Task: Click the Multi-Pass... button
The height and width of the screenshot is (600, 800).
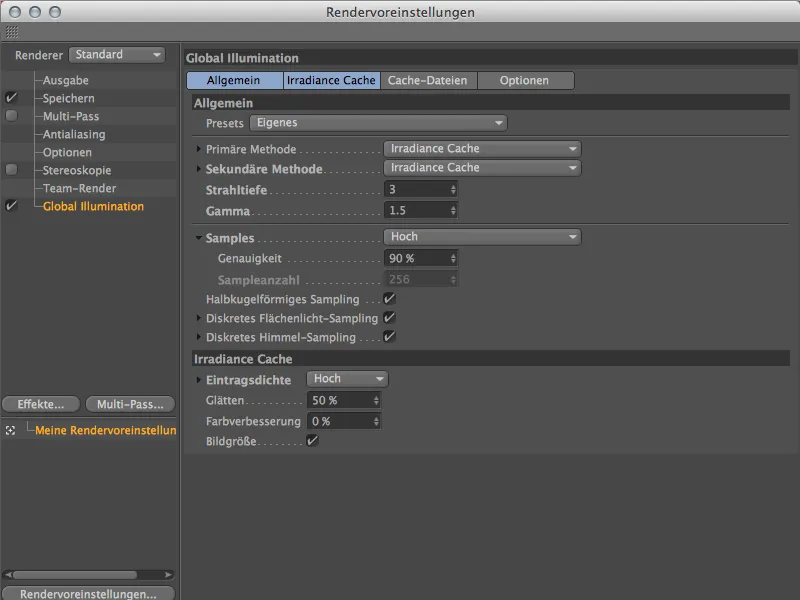Action: click(130, 404)
